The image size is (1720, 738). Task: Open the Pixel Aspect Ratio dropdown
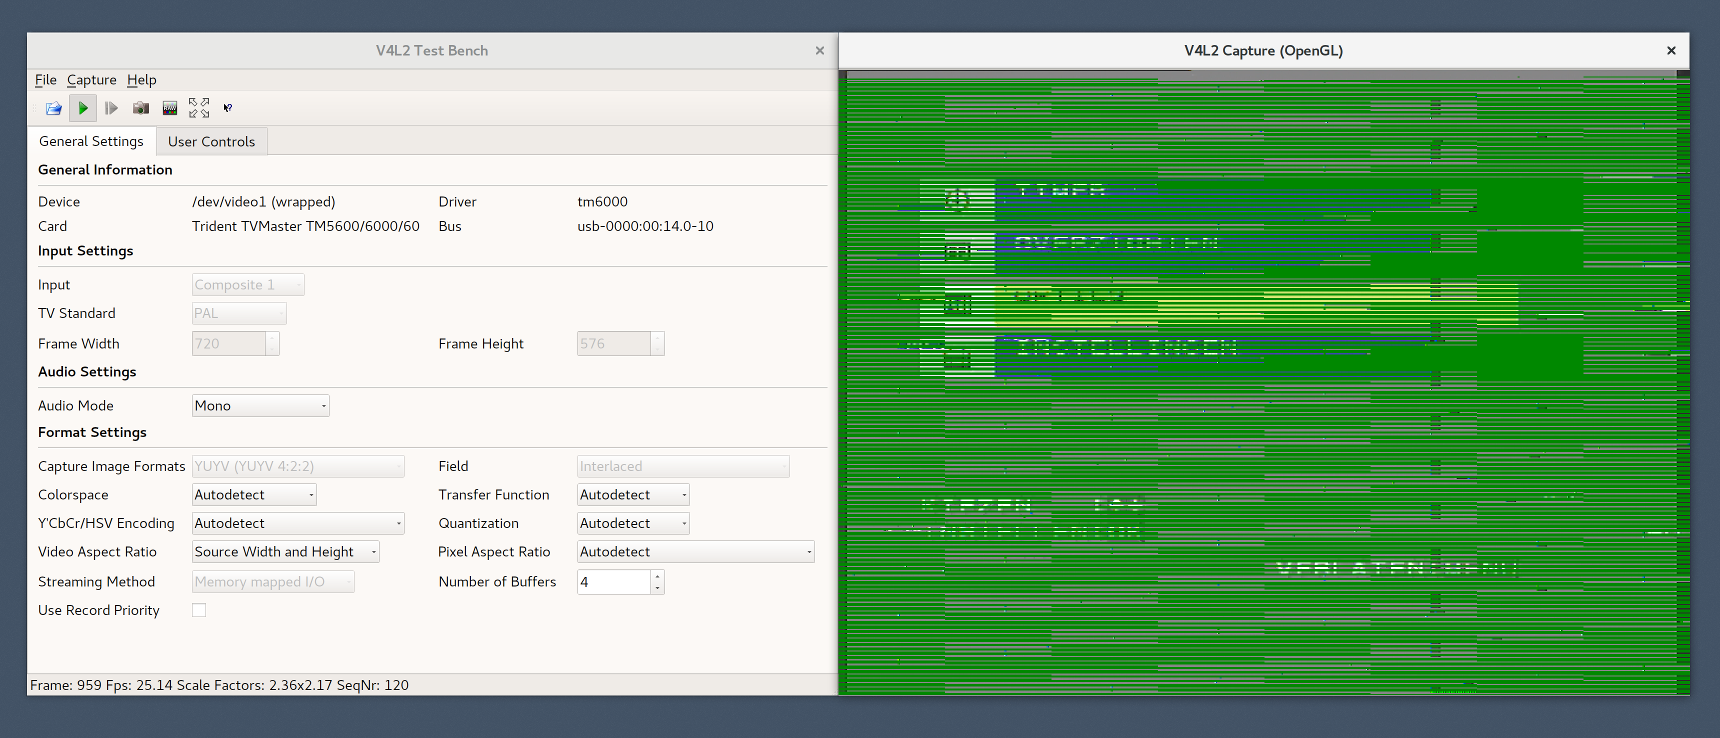click(x=696, y=552)
